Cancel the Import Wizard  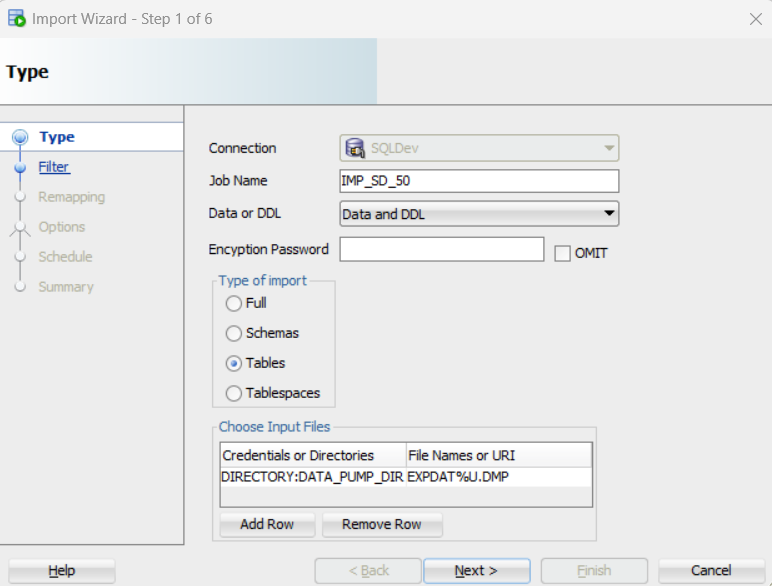pos(711,571)
